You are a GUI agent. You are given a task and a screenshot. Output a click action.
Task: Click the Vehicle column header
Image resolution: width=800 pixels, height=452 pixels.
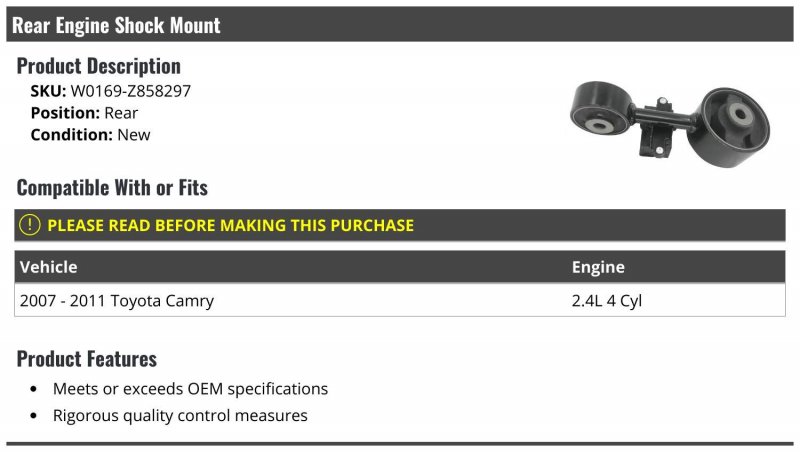pos(48,267)
